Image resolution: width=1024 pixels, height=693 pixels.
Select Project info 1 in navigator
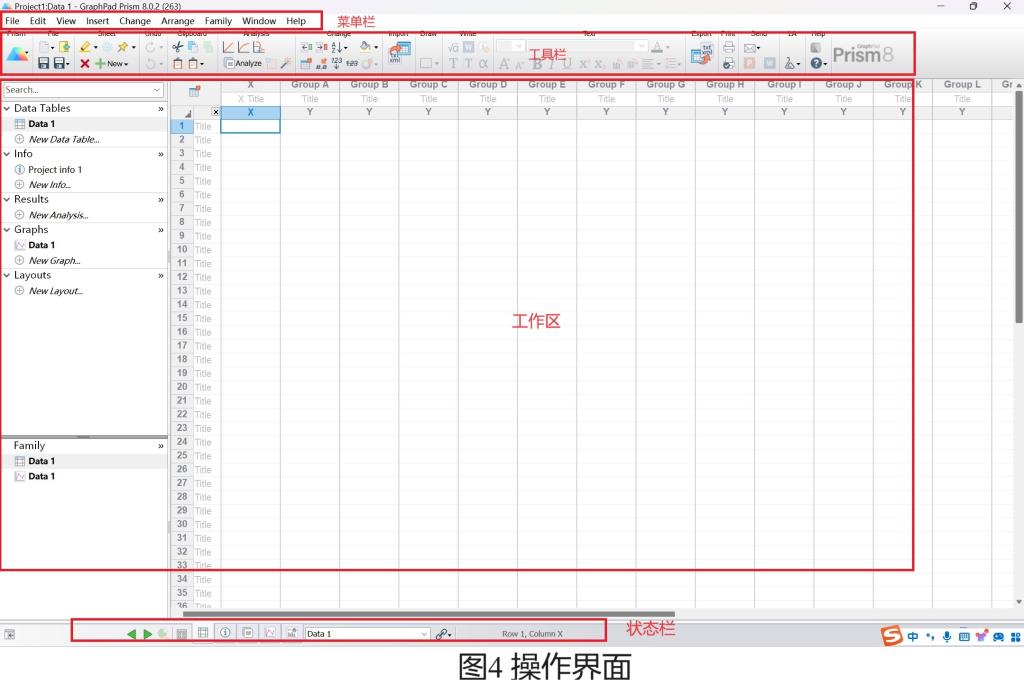point(55,170)
